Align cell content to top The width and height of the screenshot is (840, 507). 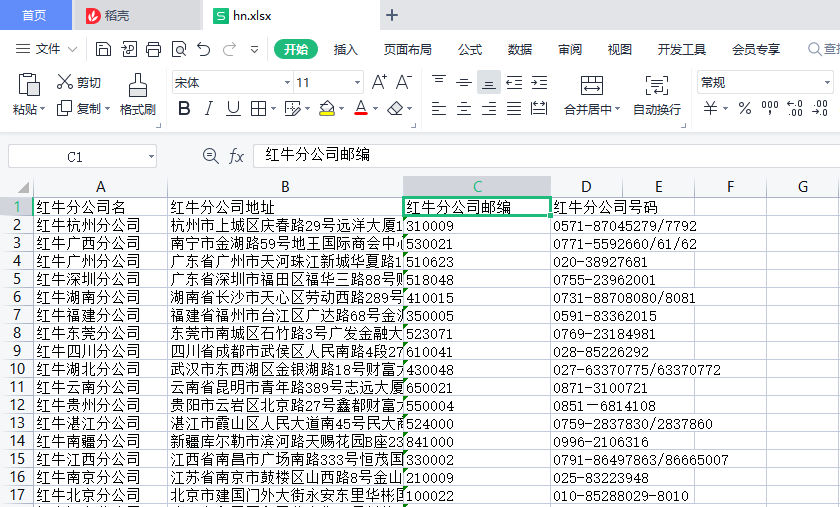(x=439, y=82)
